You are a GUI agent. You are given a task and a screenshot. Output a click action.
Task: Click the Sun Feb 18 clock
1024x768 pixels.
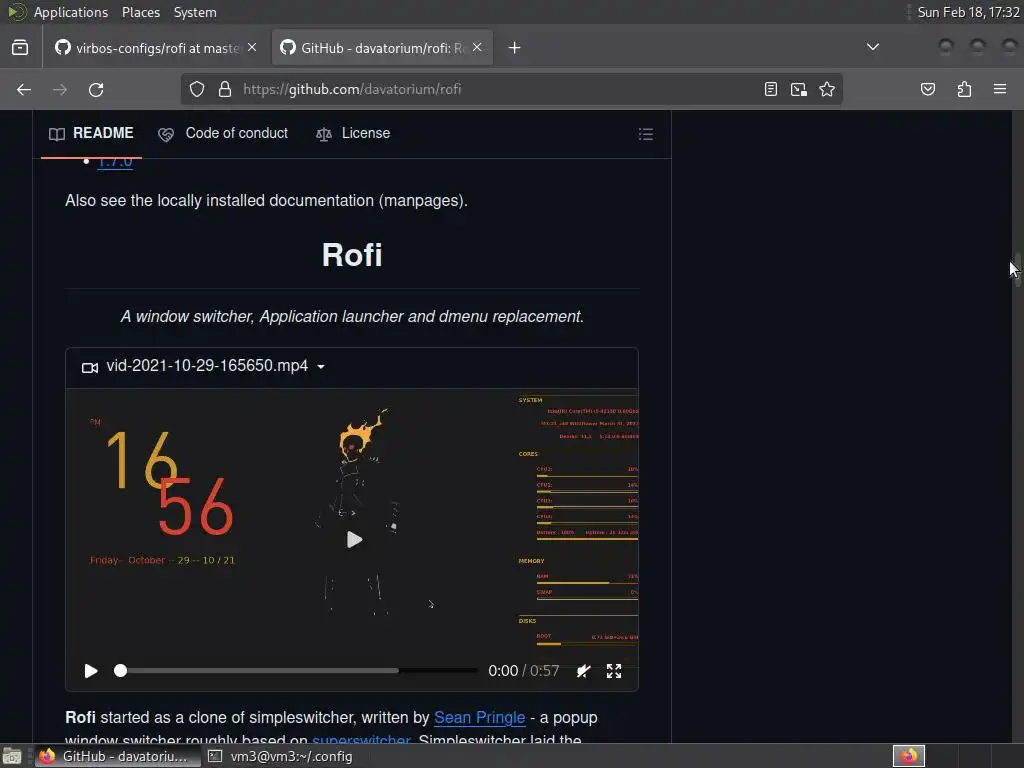(968, 12)
